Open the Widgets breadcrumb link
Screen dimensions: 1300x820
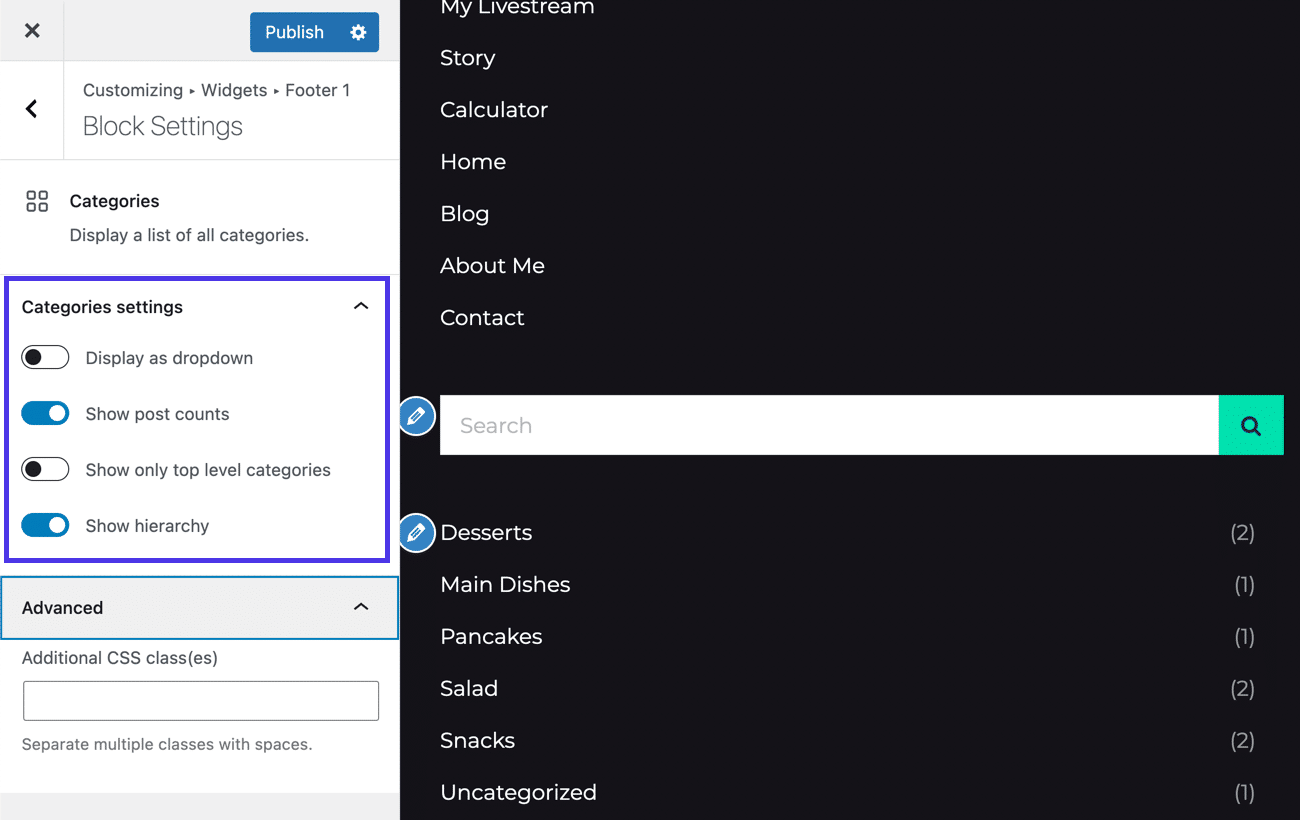point(233,90)
